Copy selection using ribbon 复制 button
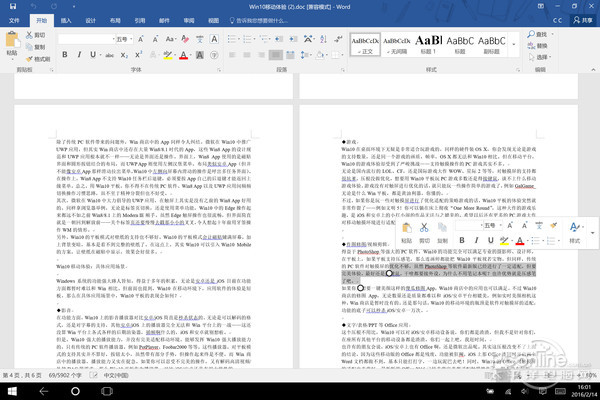This screenshot has height=400, width=600. pyautogui.click(x=36, y=47)
